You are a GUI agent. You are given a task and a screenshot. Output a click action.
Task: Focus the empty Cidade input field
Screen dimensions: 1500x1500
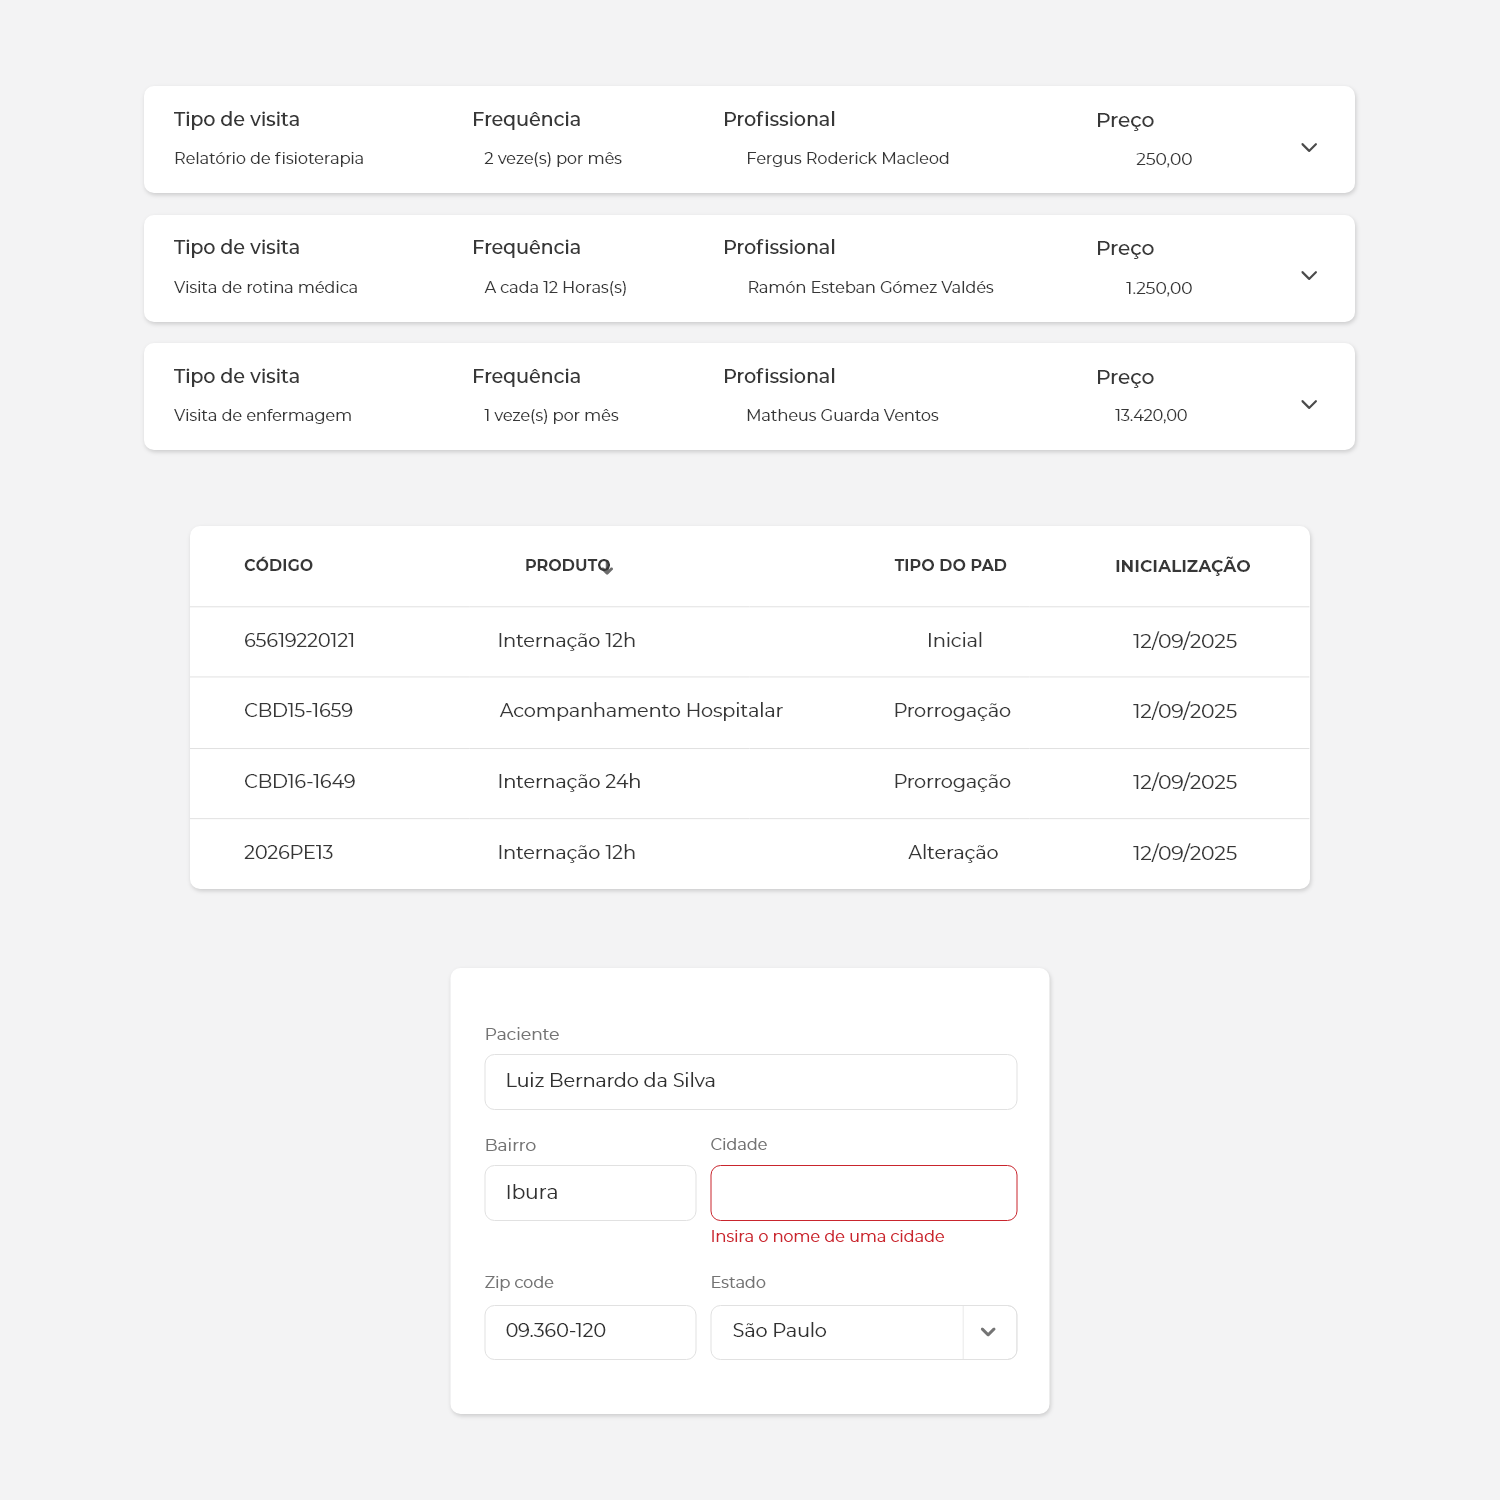point(863,1192)
